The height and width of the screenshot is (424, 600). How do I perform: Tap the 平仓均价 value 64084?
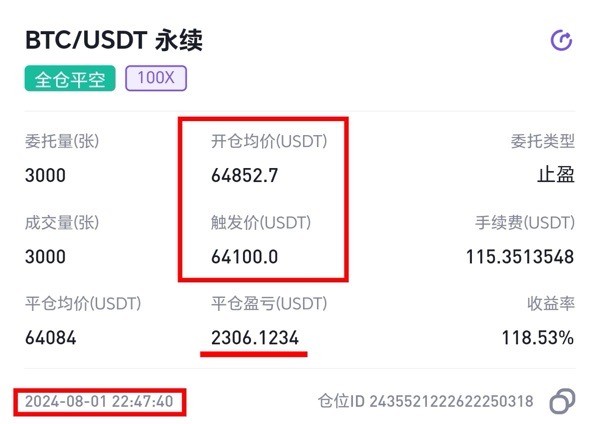coord(51,338)
